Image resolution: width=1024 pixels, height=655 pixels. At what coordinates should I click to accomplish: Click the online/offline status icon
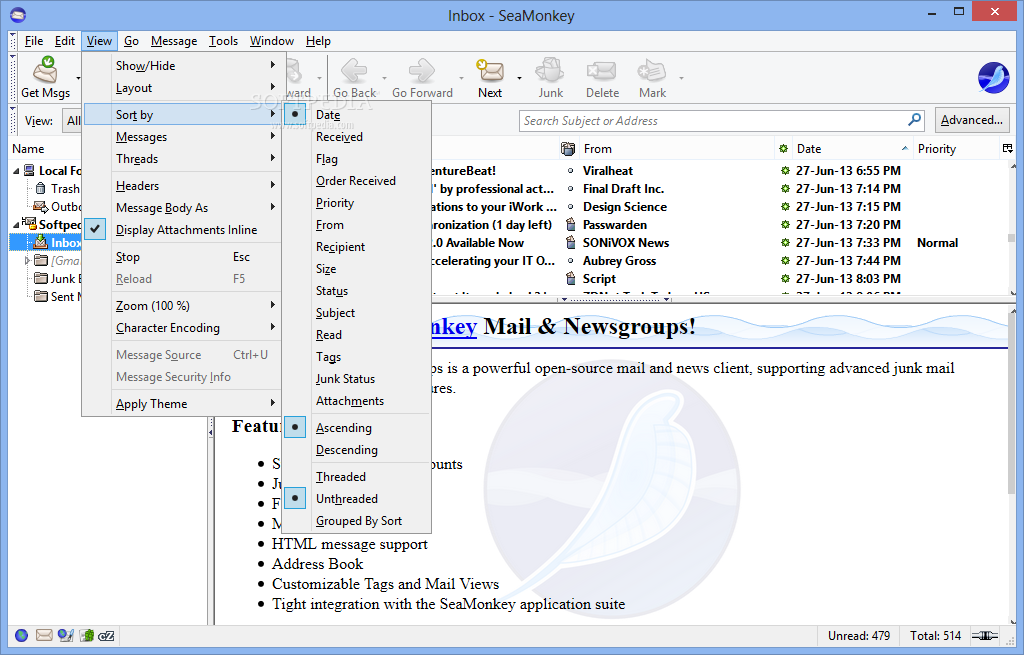tap(985, 635)
